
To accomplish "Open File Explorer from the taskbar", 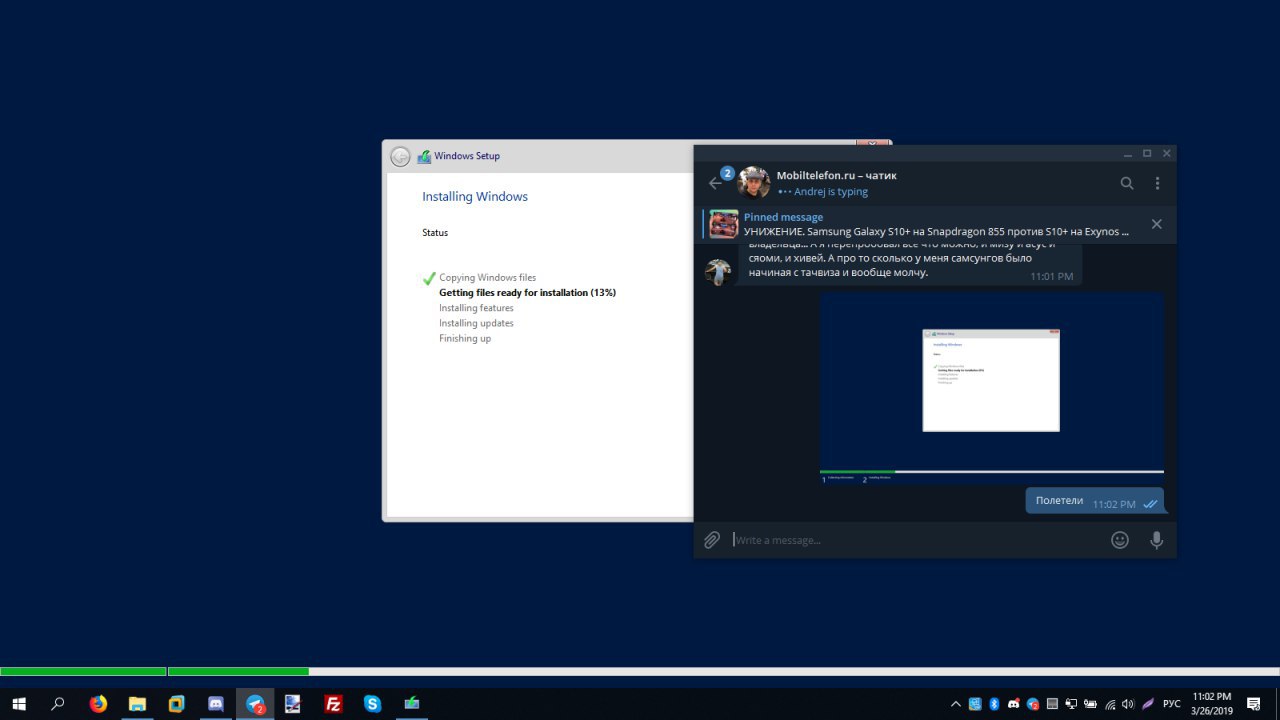I will [137, 704].
